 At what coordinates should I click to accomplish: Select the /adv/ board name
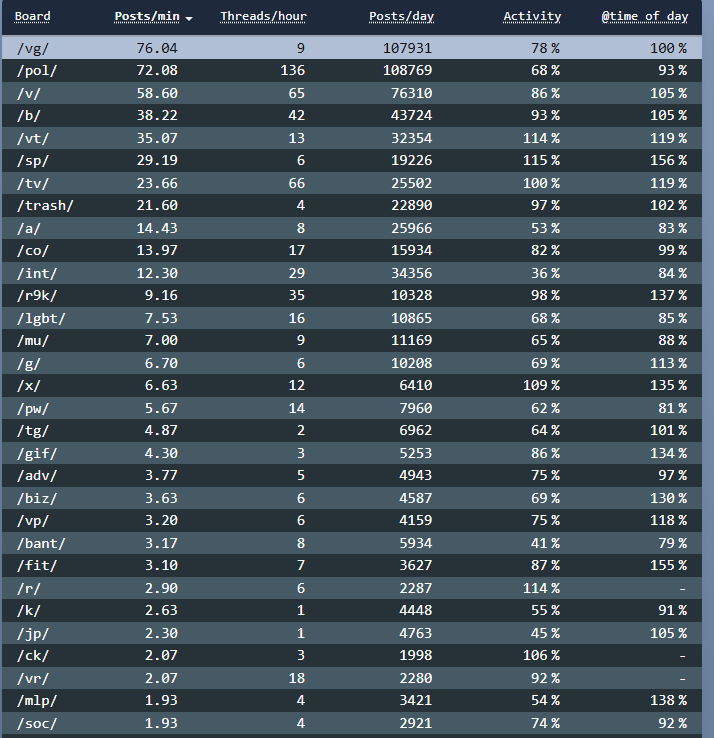tap(37, 475)
